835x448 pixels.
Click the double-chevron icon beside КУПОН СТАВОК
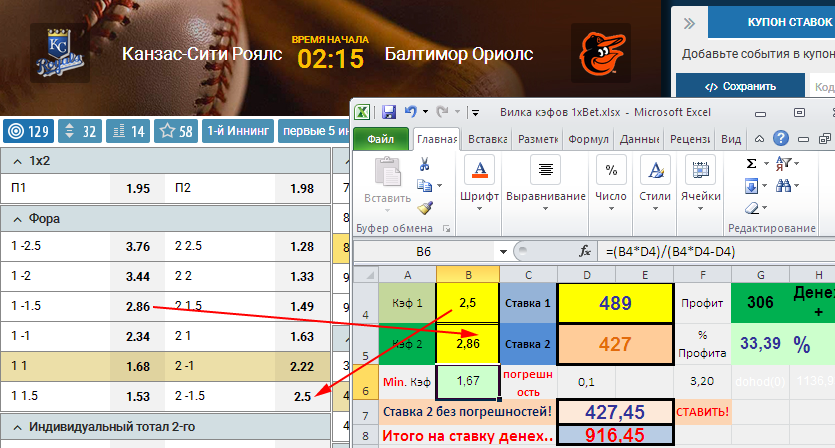click(689, 23)
